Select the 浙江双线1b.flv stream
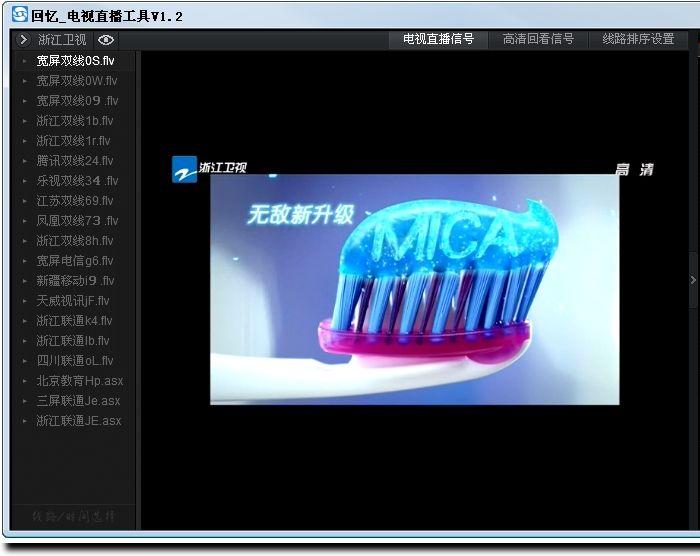Image resolution: width=700 pixels, height=556 pixels. coord(75,121)
